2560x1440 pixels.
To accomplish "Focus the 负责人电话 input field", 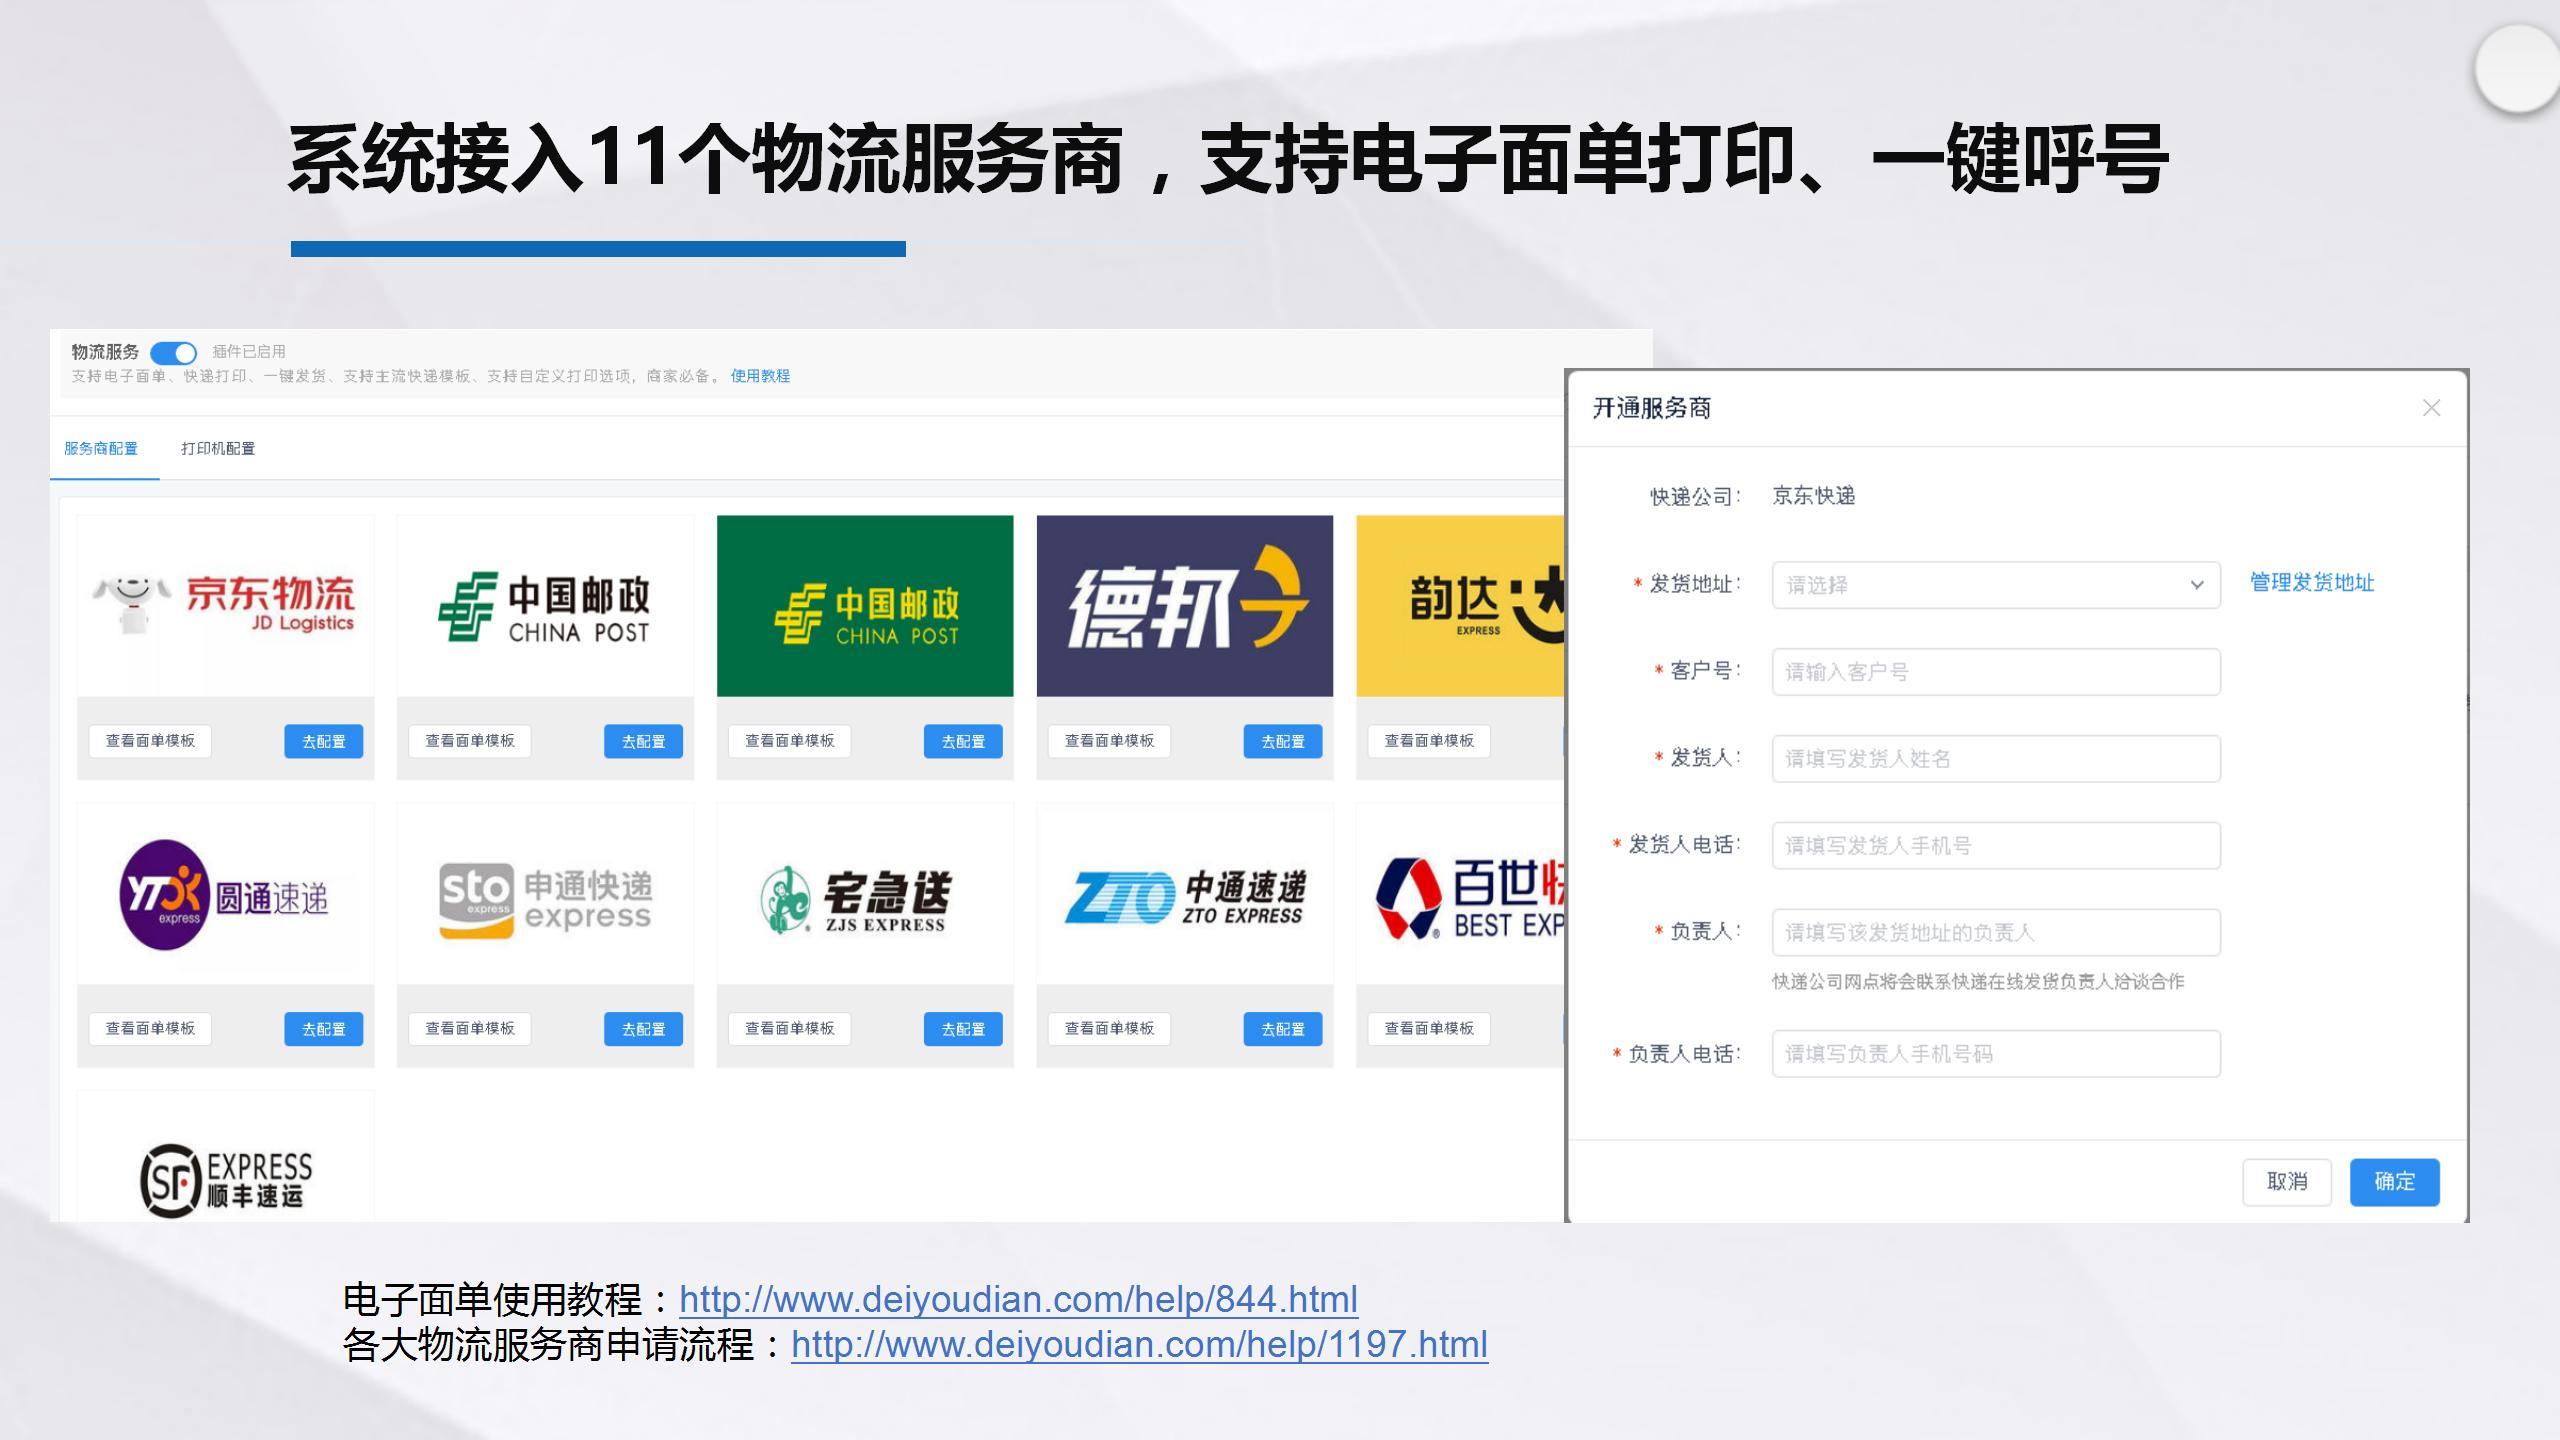I will [1996, 1054].
